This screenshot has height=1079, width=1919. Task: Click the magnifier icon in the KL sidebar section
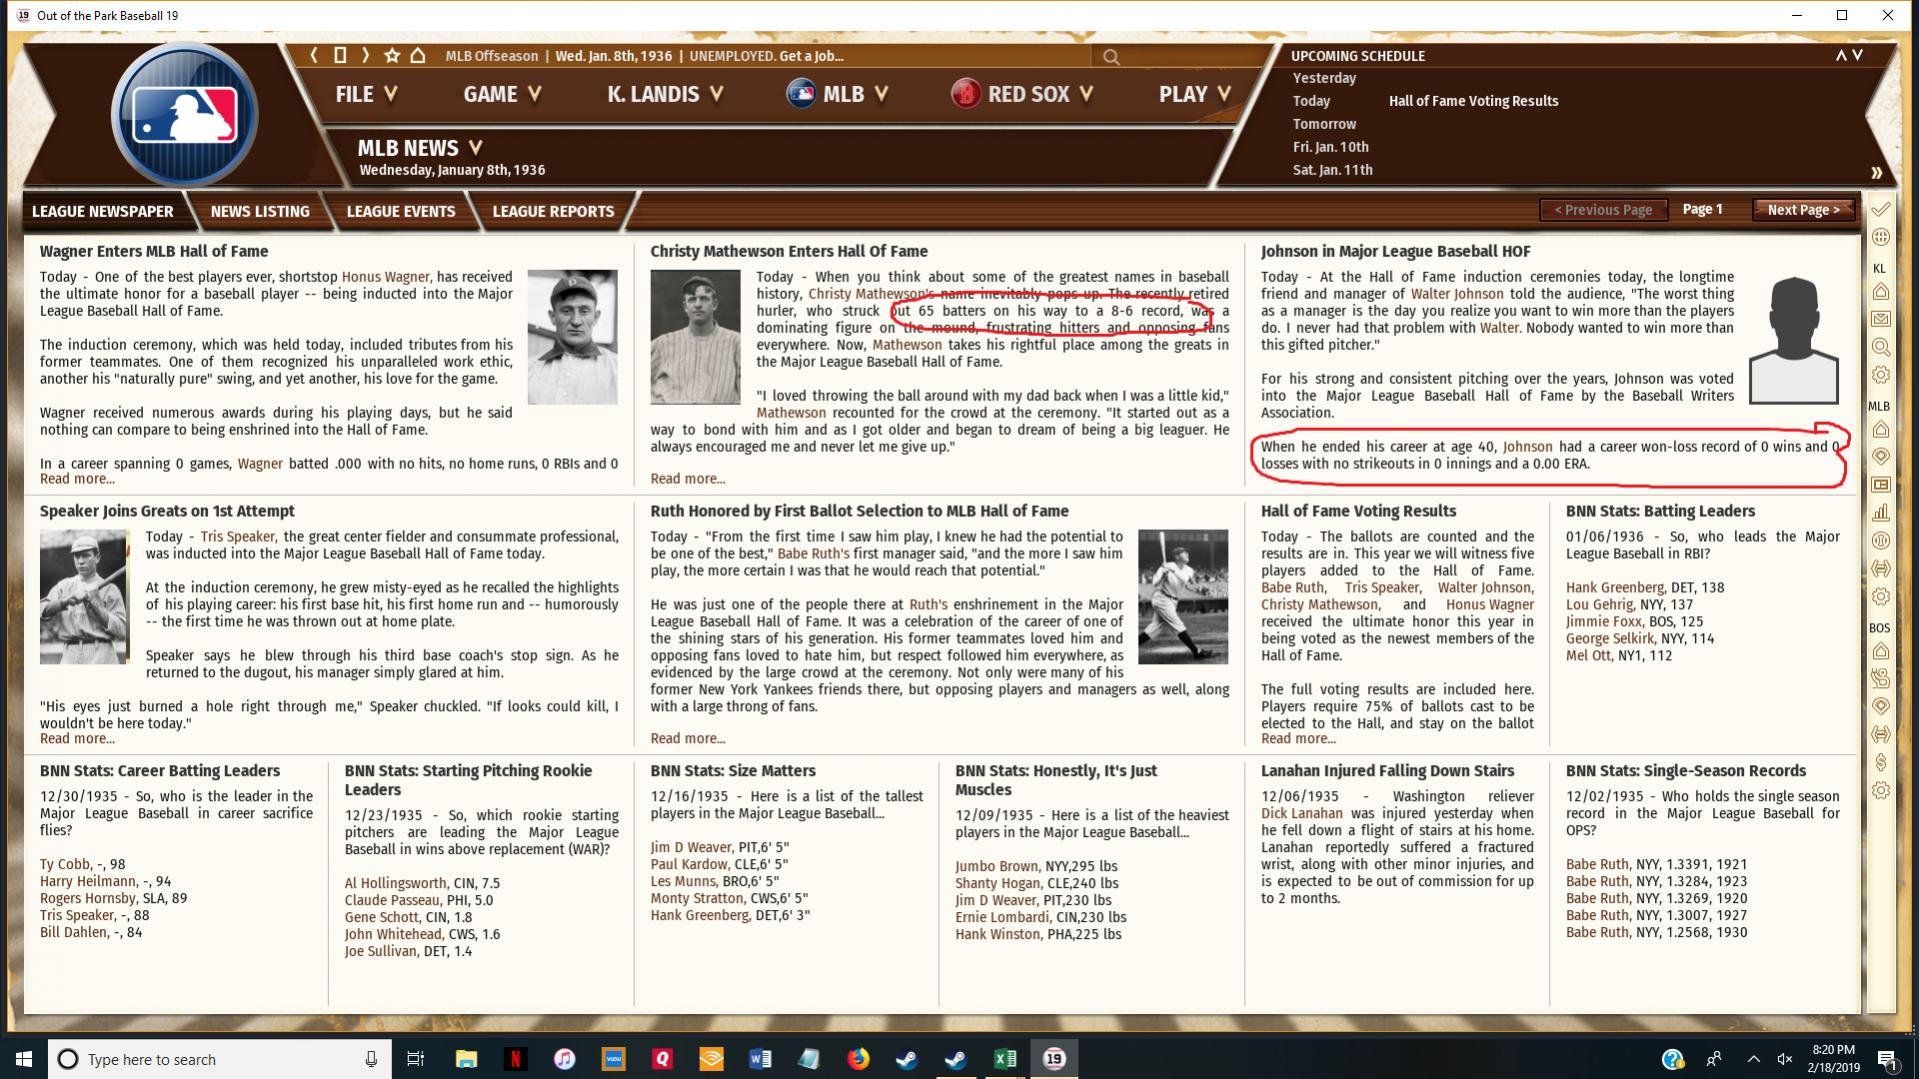coord(1880,347)
